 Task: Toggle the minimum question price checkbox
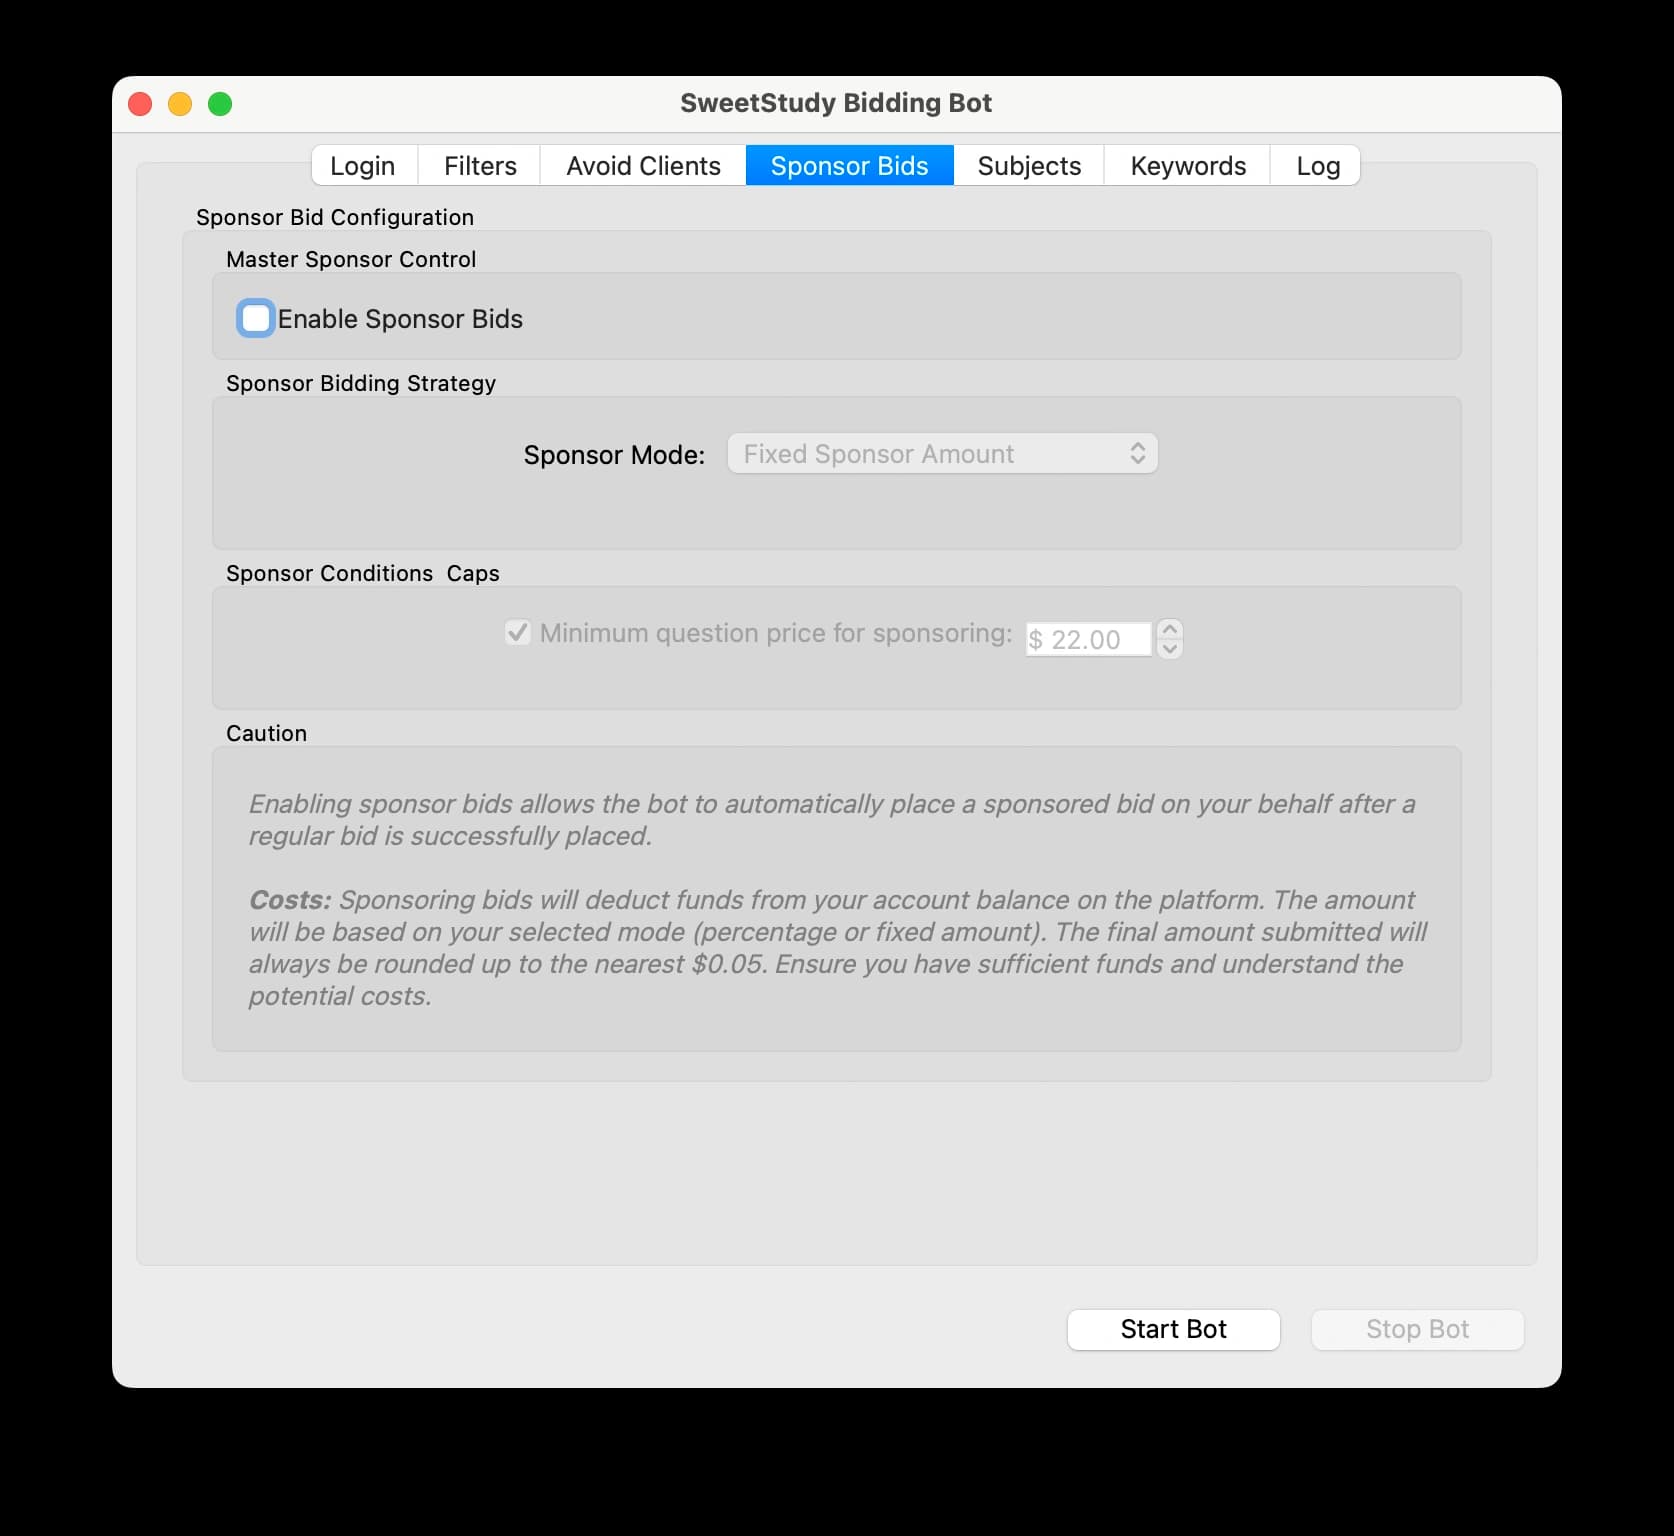click(517, 633)
